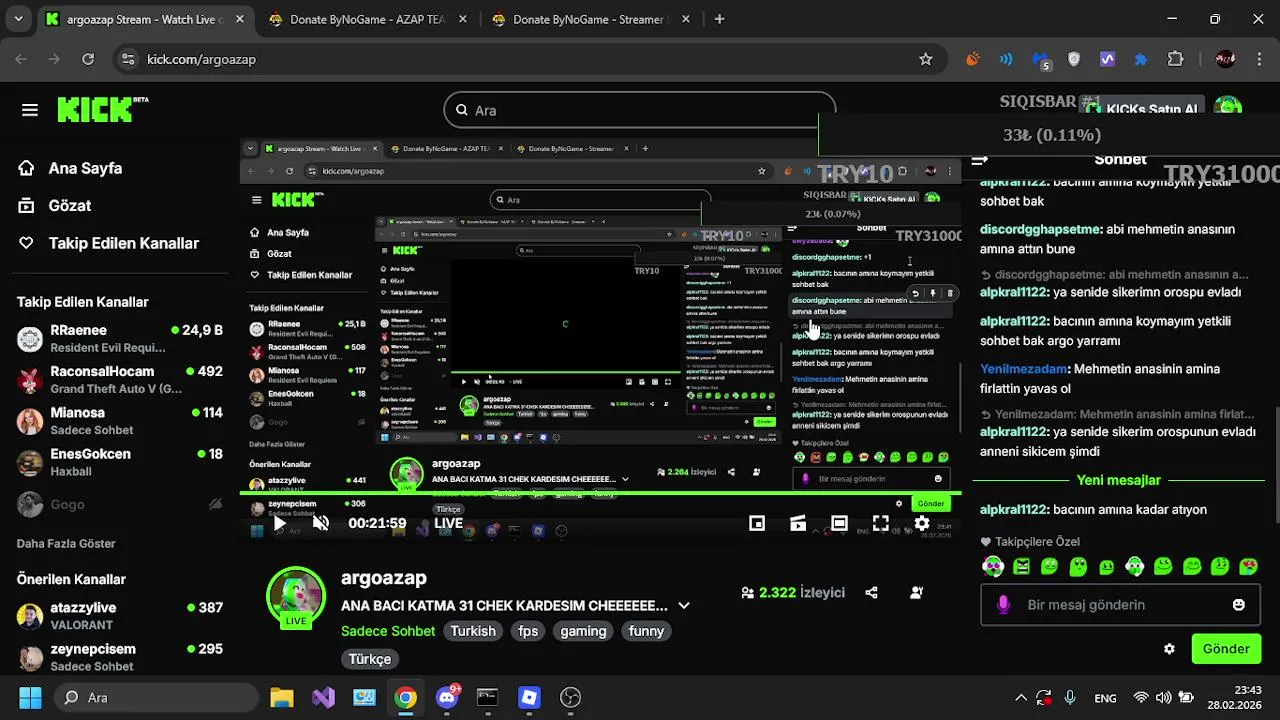Open the Sadece Sohbet category link
The image size is (1280, 720).
[x=388, y=631]
